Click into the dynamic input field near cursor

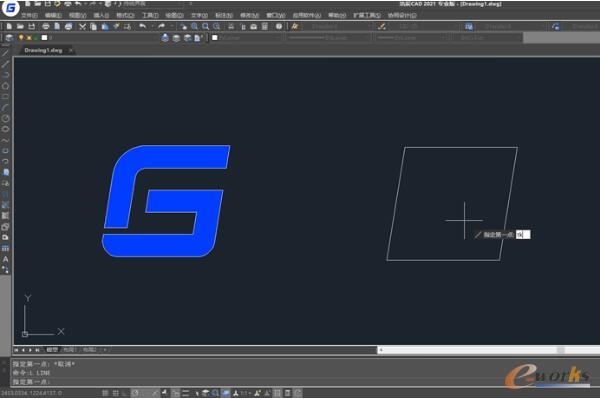tap(523, 235)
